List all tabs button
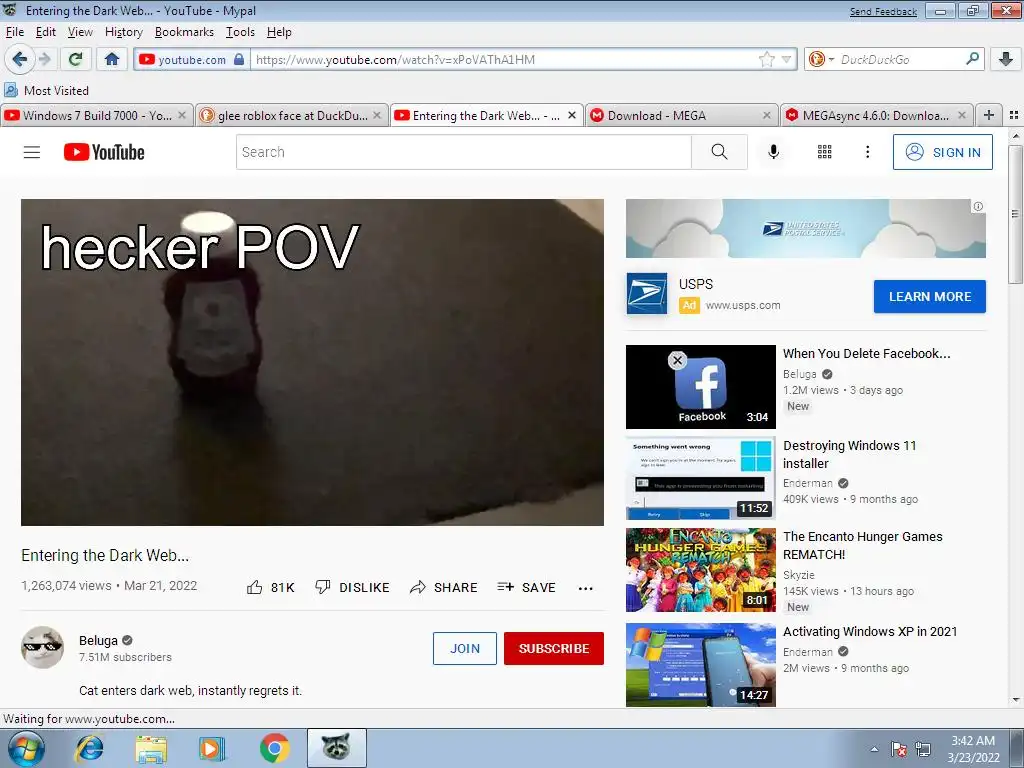The image size is (1024, 768). (1014, 115)
